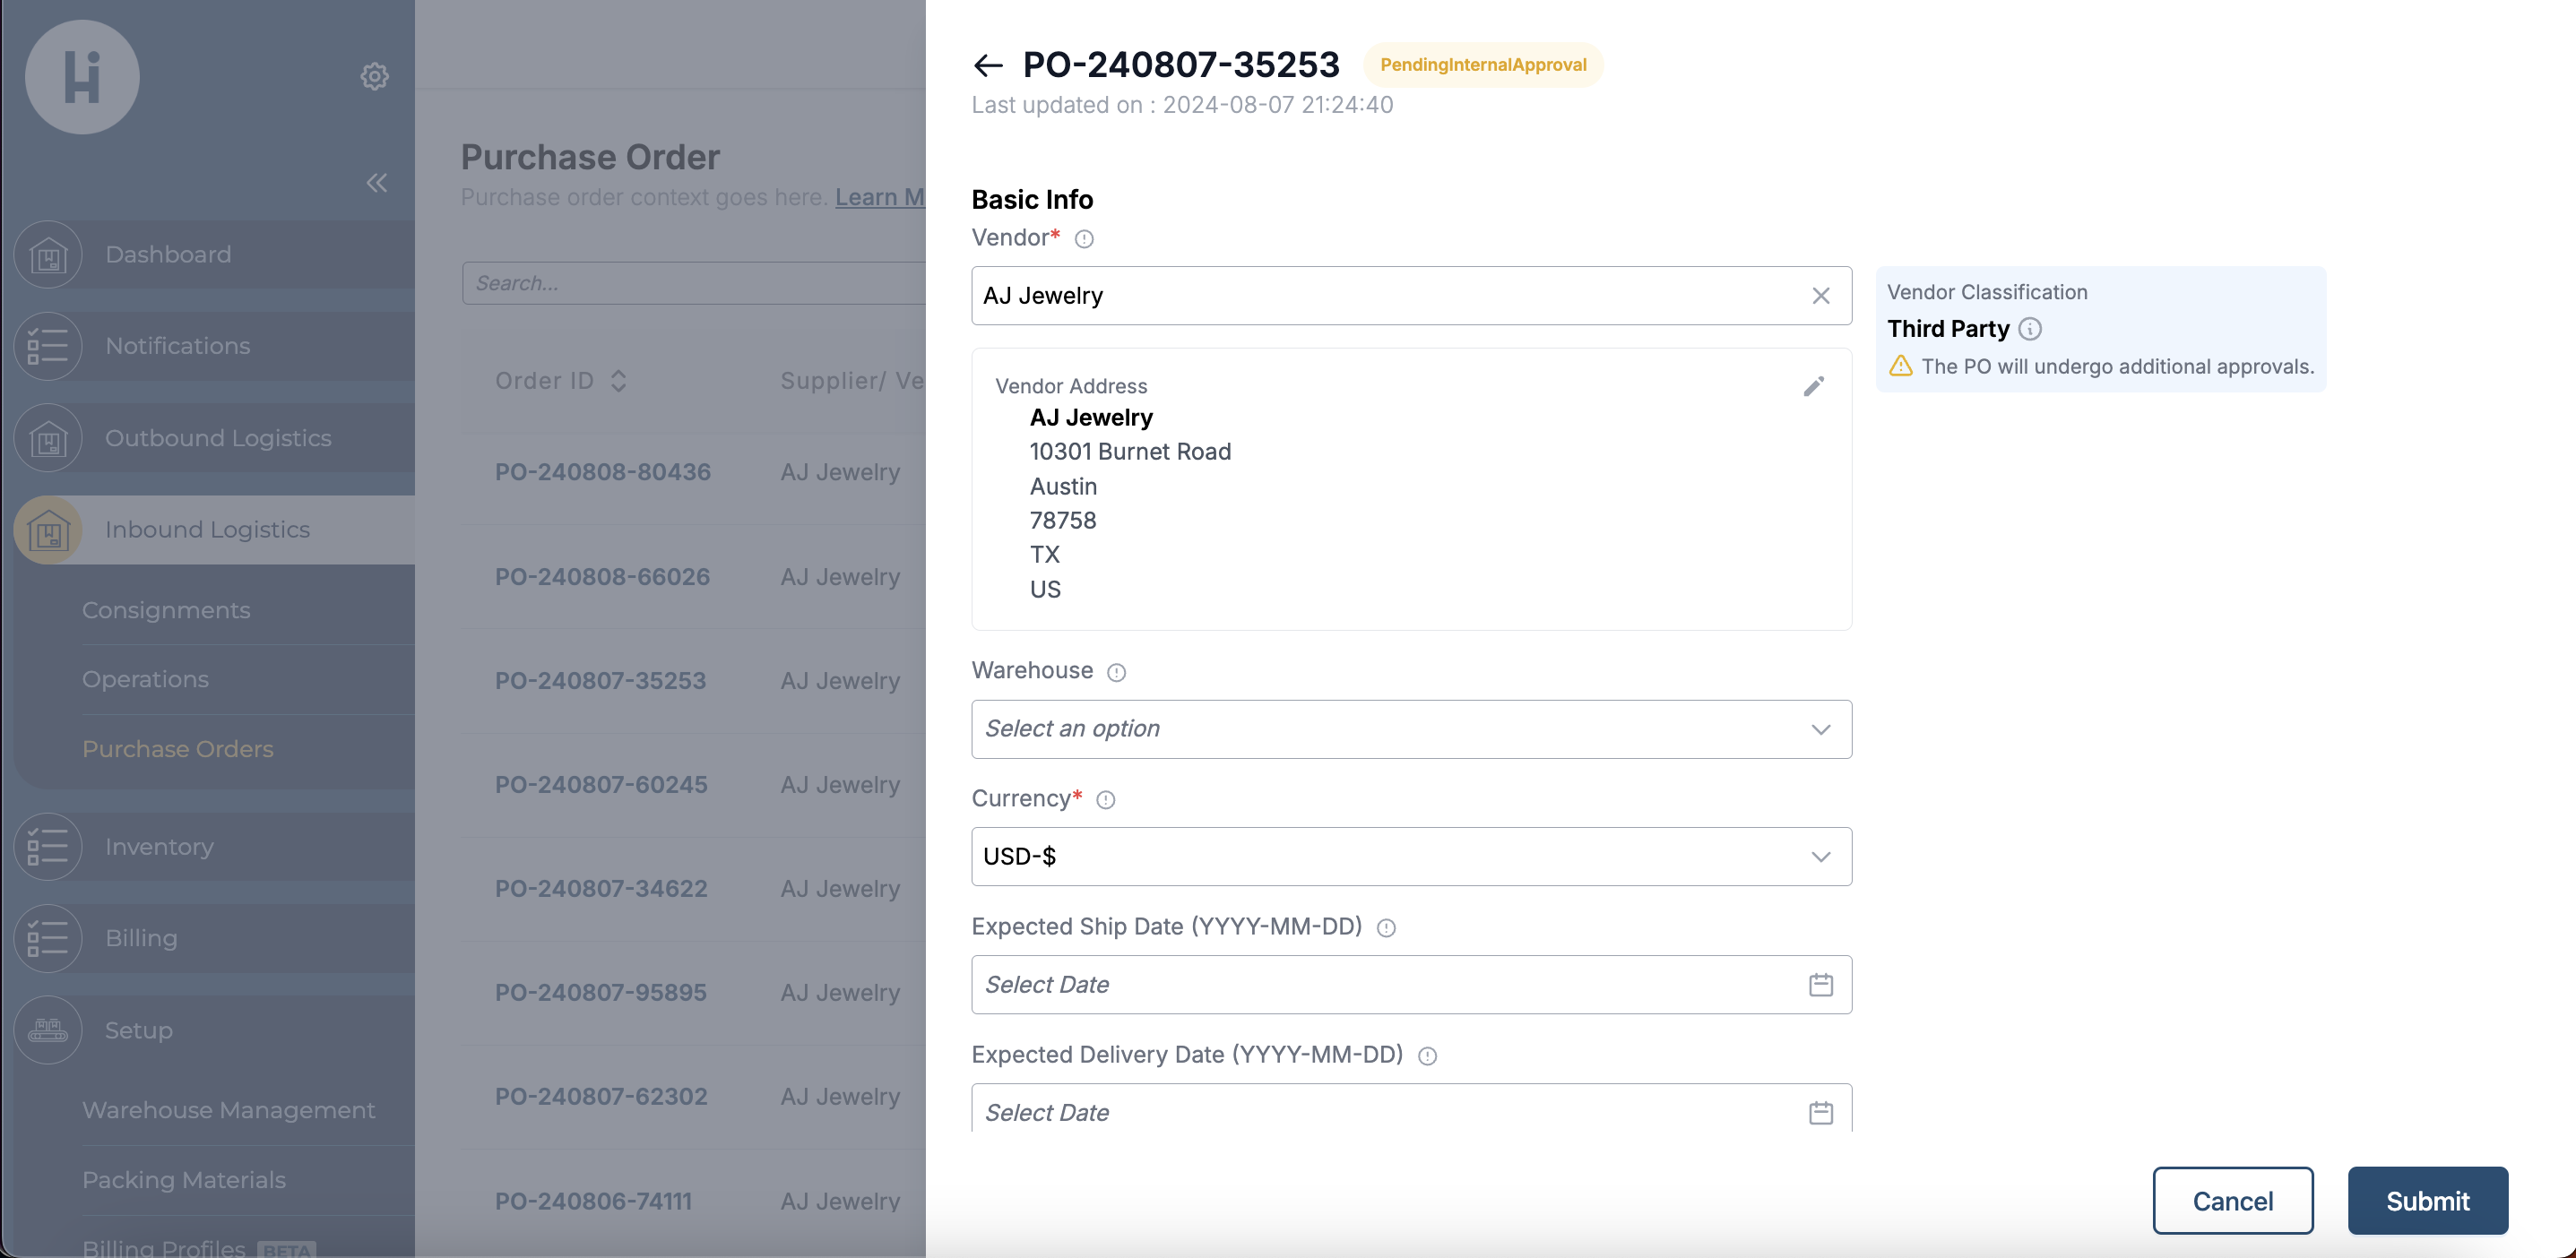This screenshot has height=1258, width=2576.
Task: Select Warehouse Management under Setup
Action: (x=228, y=1110)
